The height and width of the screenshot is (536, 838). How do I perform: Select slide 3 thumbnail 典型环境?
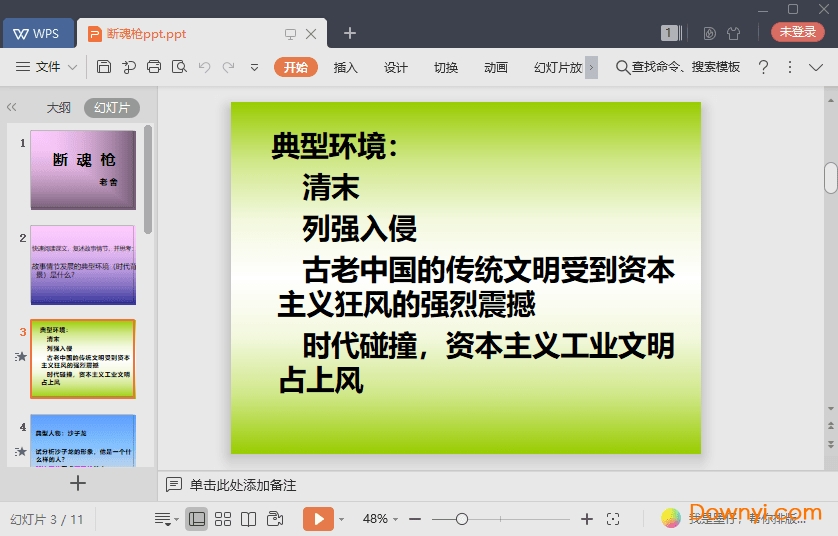[x=83, y=359]
